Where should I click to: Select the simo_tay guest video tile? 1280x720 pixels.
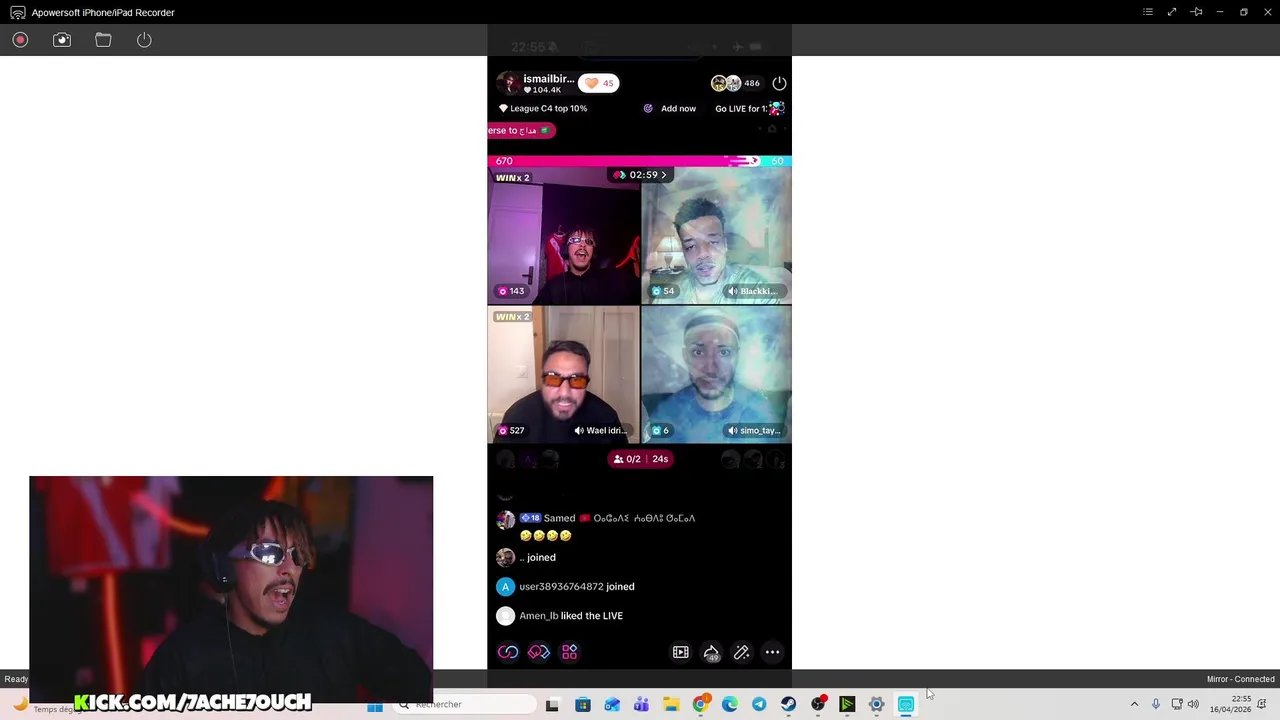(x=716, y=374)
